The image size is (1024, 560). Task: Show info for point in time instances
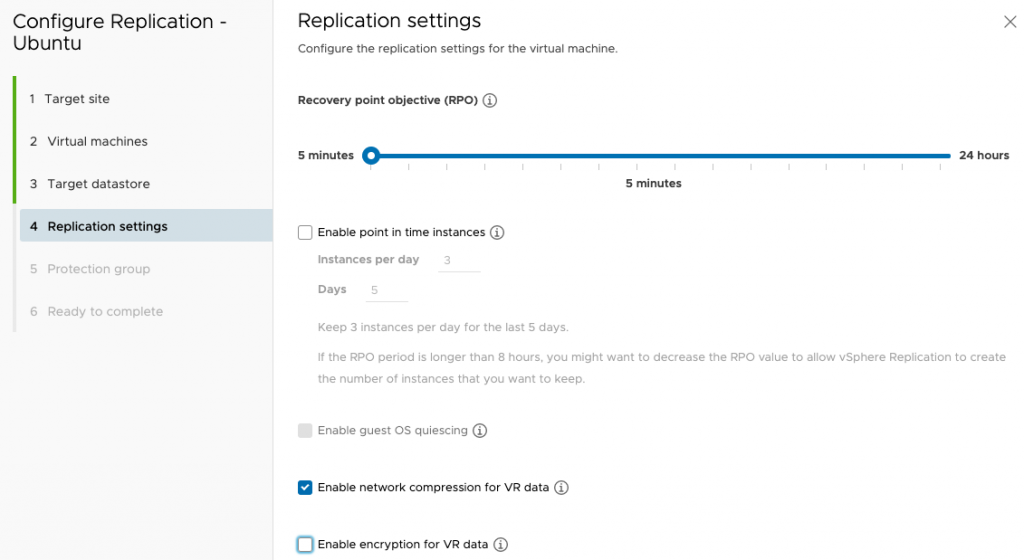(497, 232)
